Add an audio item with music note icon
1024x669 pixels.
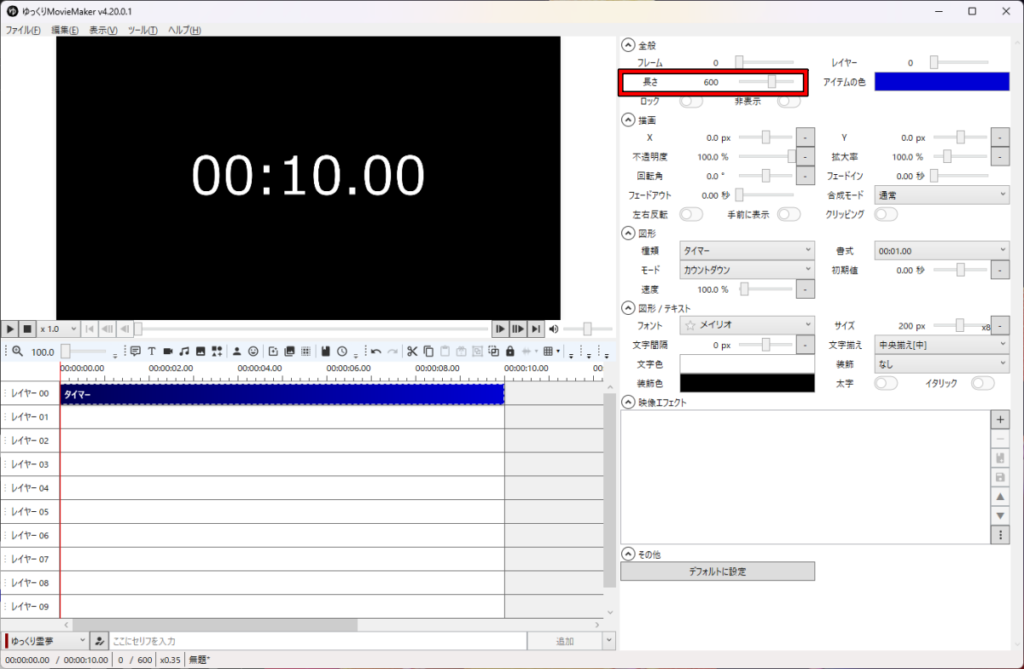click(184, 351)
